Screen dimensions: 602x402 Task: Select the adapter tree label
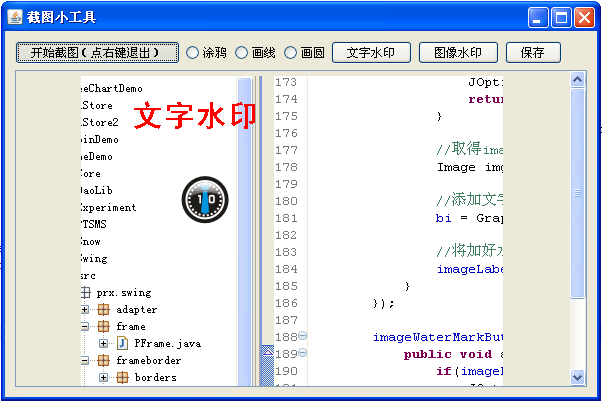tap(136, 309)
